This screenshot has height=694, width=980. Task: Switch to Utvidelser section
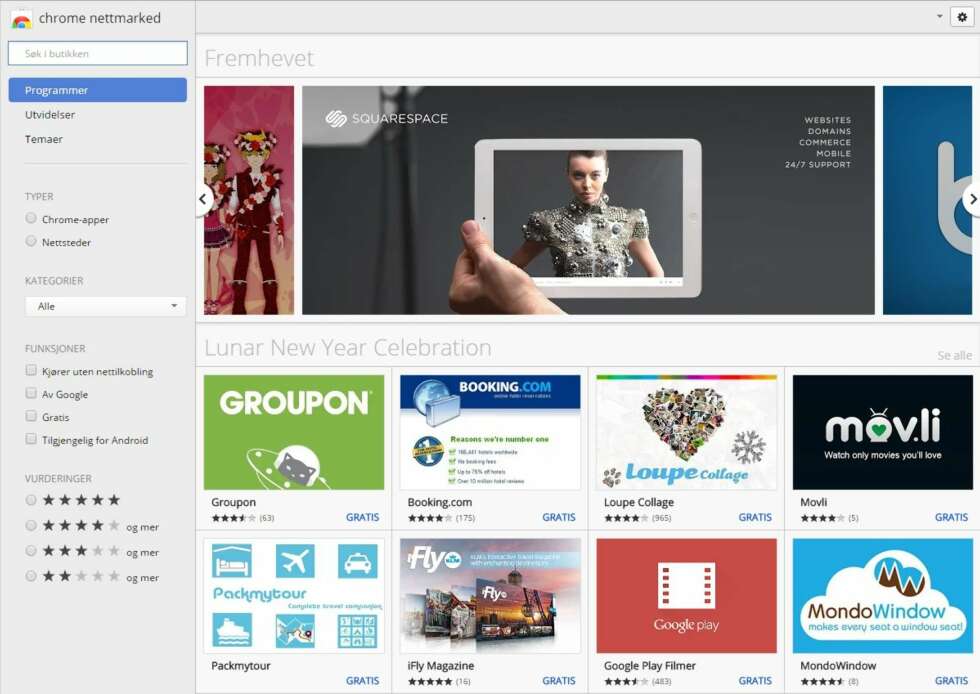tap(50, 114)
